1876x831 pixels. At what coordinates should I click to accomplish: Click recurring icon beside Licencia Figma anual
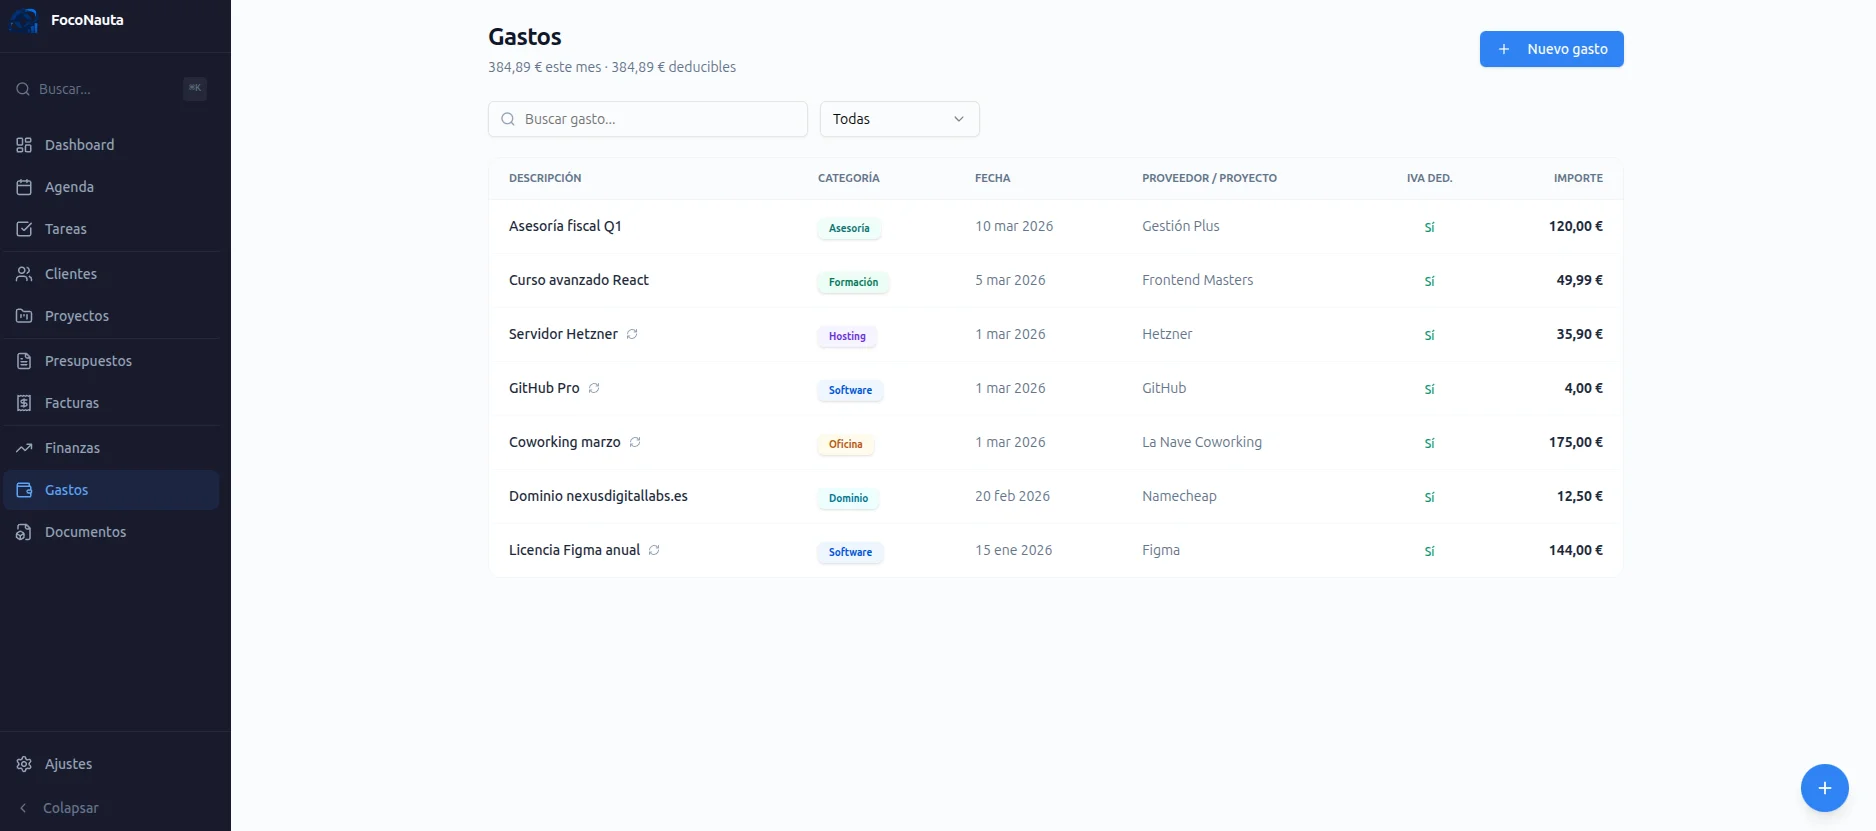point(654,550)
